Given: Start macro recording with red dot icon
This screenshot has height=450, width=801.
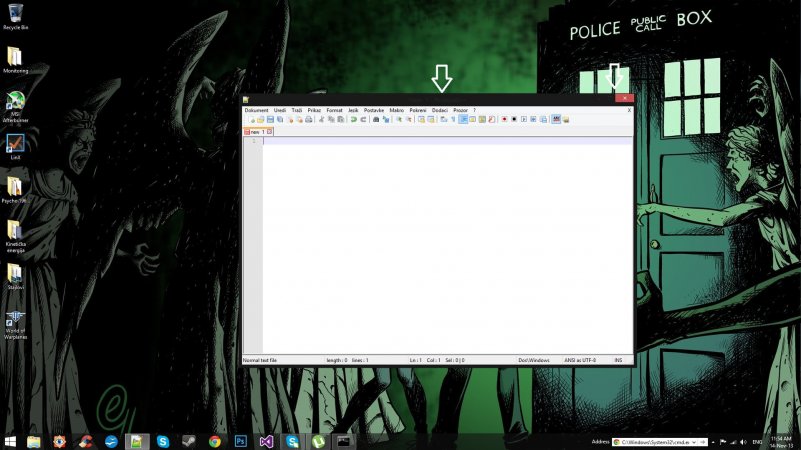Looking at the screenshot, I should pyautogui.click(x=504, y=120).
